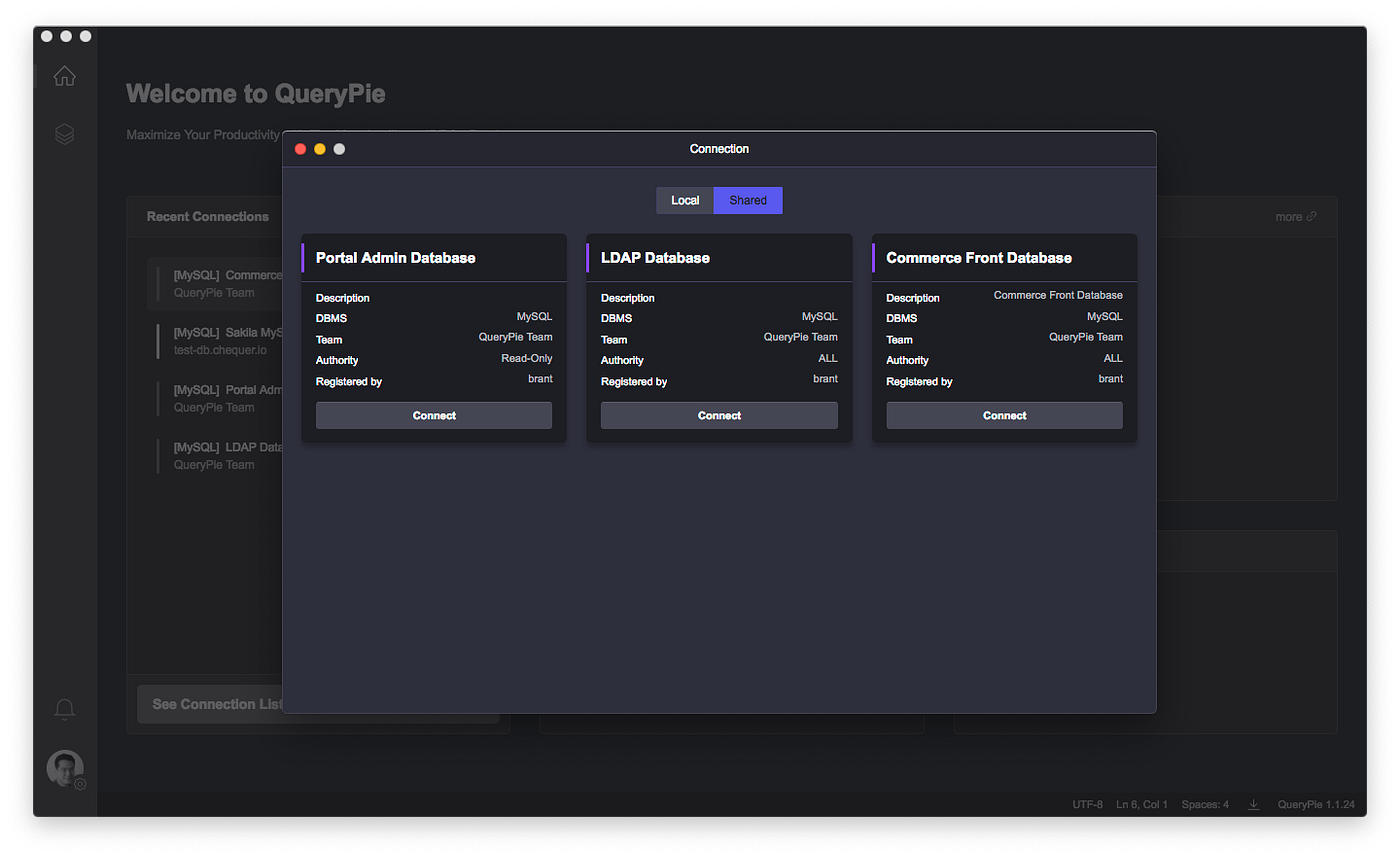Minimize Connection dialog with yellow button
Screen dimensions: 1400x858
tap(320, 149)
